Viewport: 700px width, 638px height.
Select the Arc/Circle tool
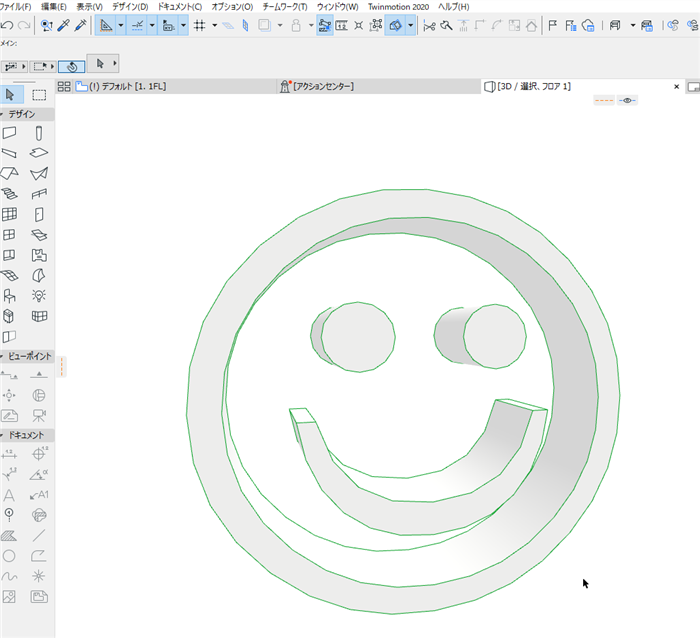(x=9, y=556)
